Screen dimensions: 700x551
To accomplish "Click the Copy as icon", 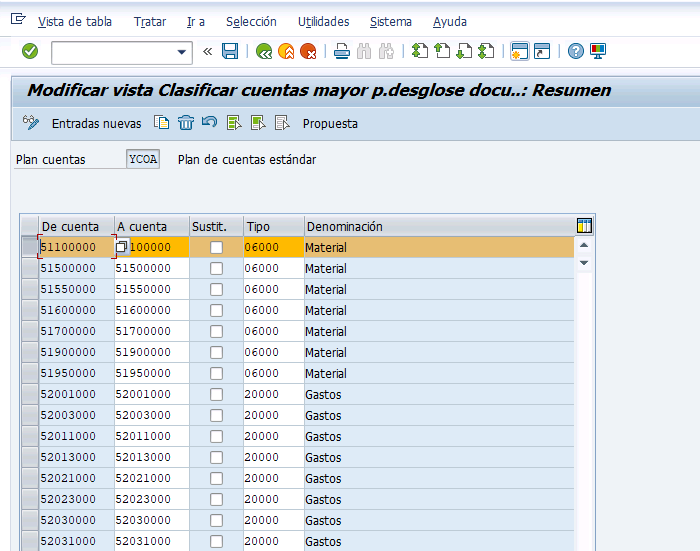I will coord(162,122).
